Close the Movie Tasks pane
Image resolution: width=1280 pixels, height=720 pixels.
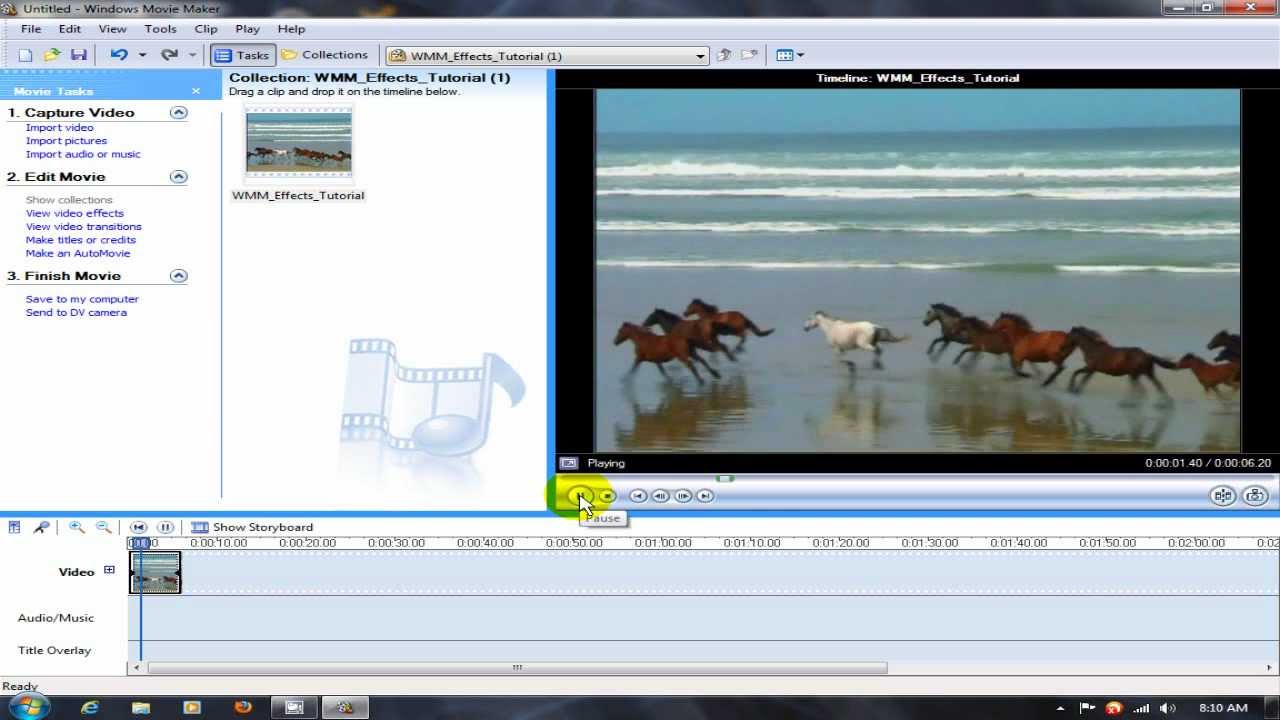point(196,91)
